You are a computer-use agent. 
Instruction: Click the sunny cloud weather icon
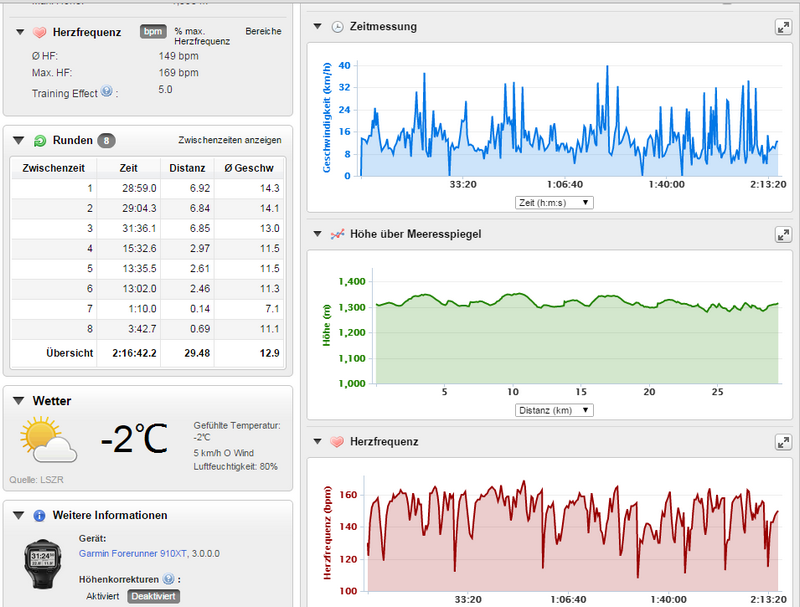point(48,440)
